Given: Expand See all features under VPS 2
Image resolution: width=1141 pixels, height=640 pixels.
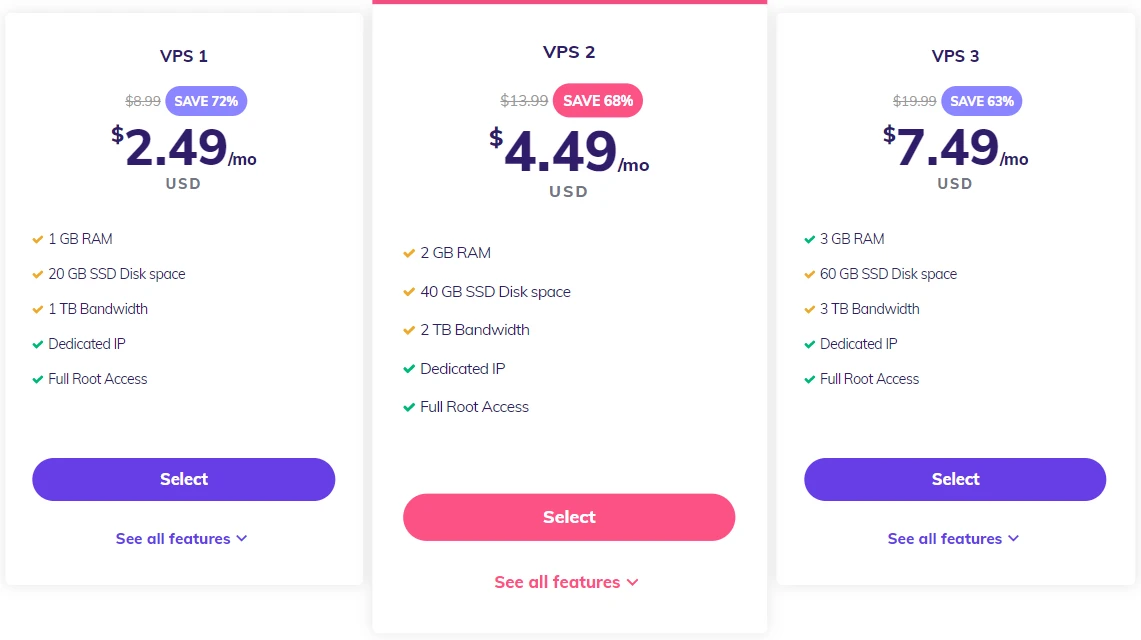Looking at the screenshot, I should [x=567, y=581].
